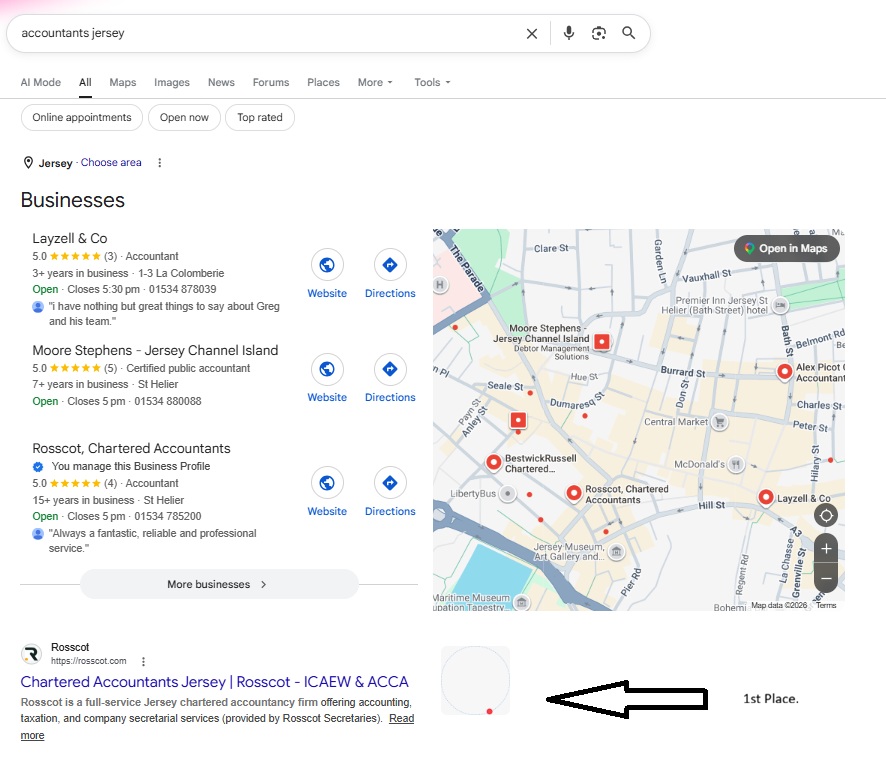Click the Website icon for Moore Stephens
This screenshot has width=886, height=760.
tap(327, 369)
